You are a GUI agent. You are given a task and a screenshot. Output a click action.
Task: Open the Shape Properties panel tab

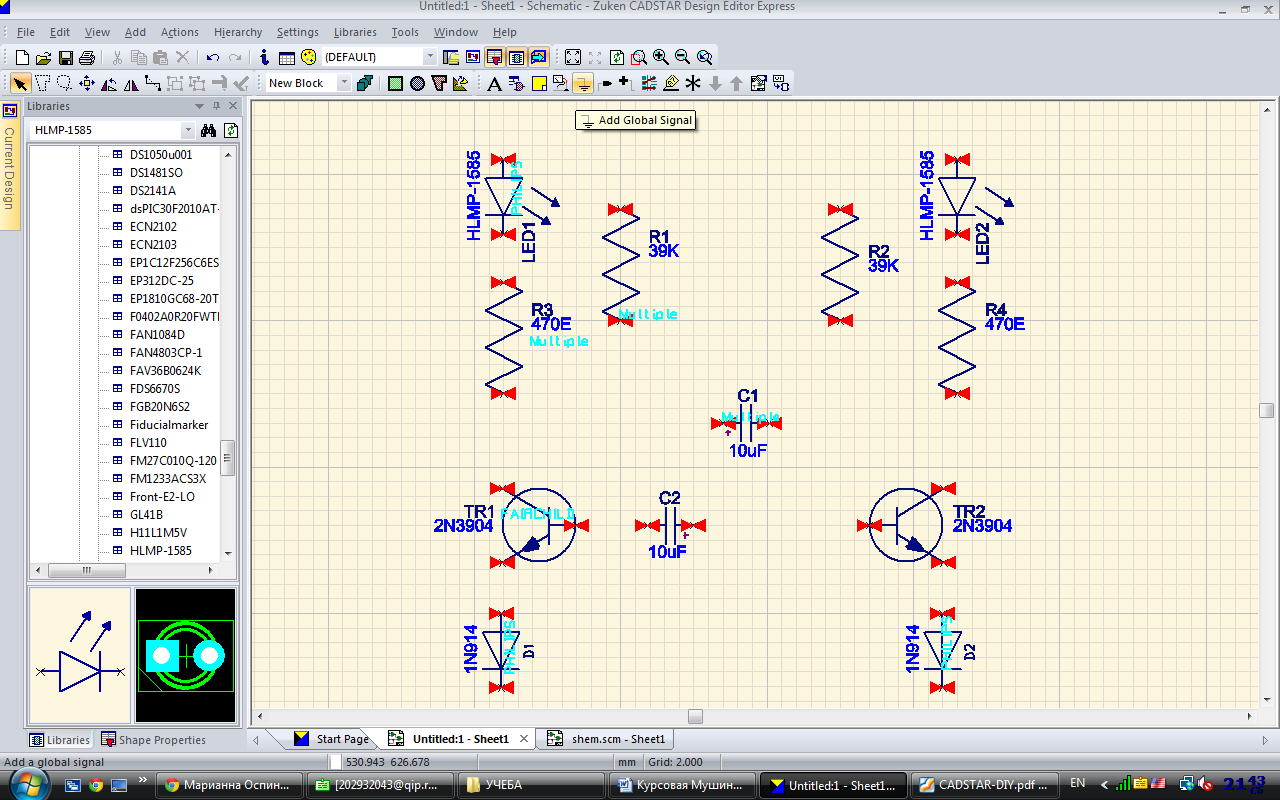(x=152, y=740)
